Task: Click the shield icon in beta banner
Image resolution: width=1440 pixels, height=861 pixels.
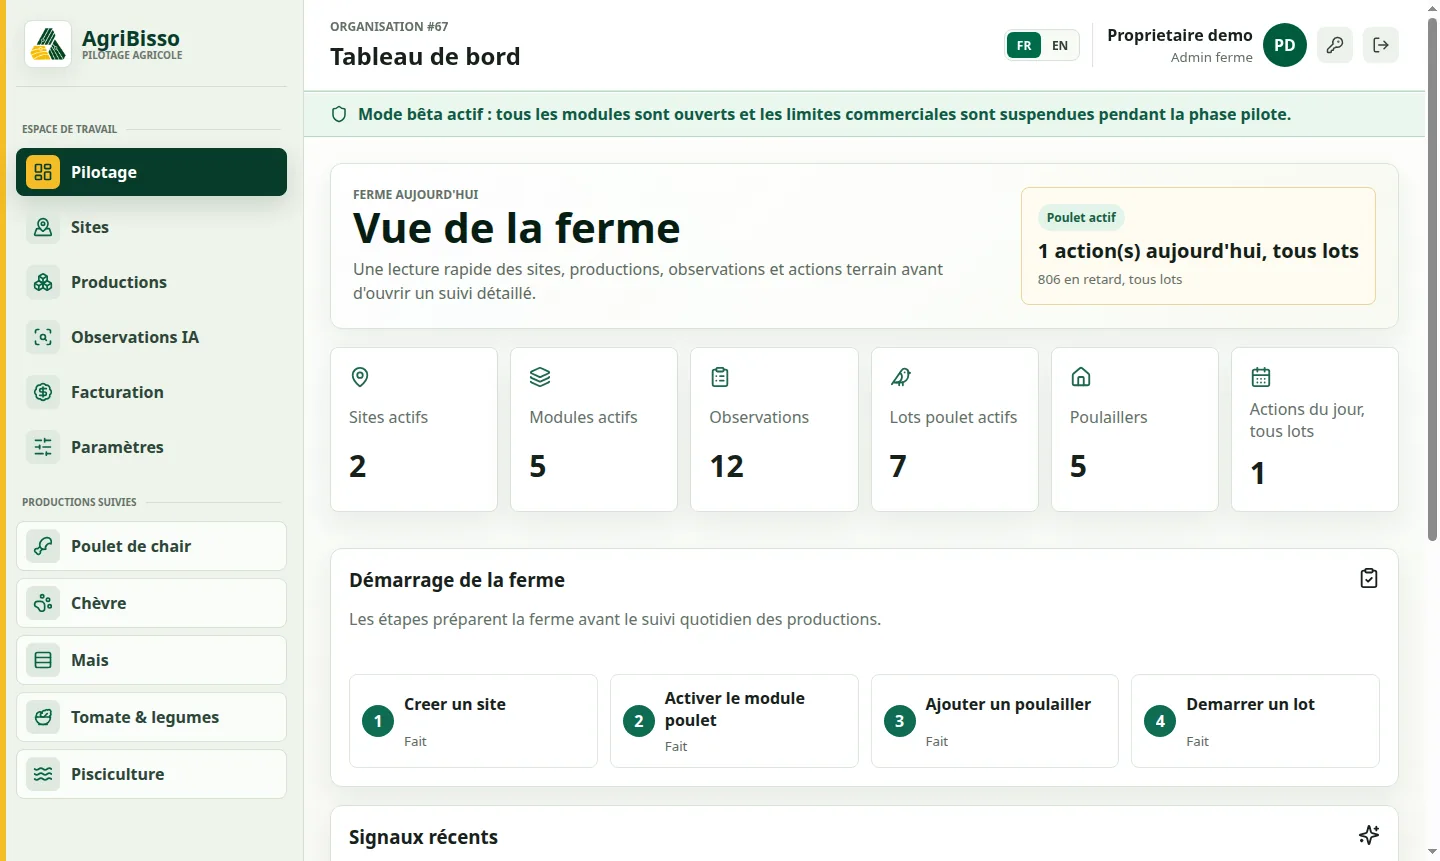Action: pyautogui.click(x=339, y=114)
